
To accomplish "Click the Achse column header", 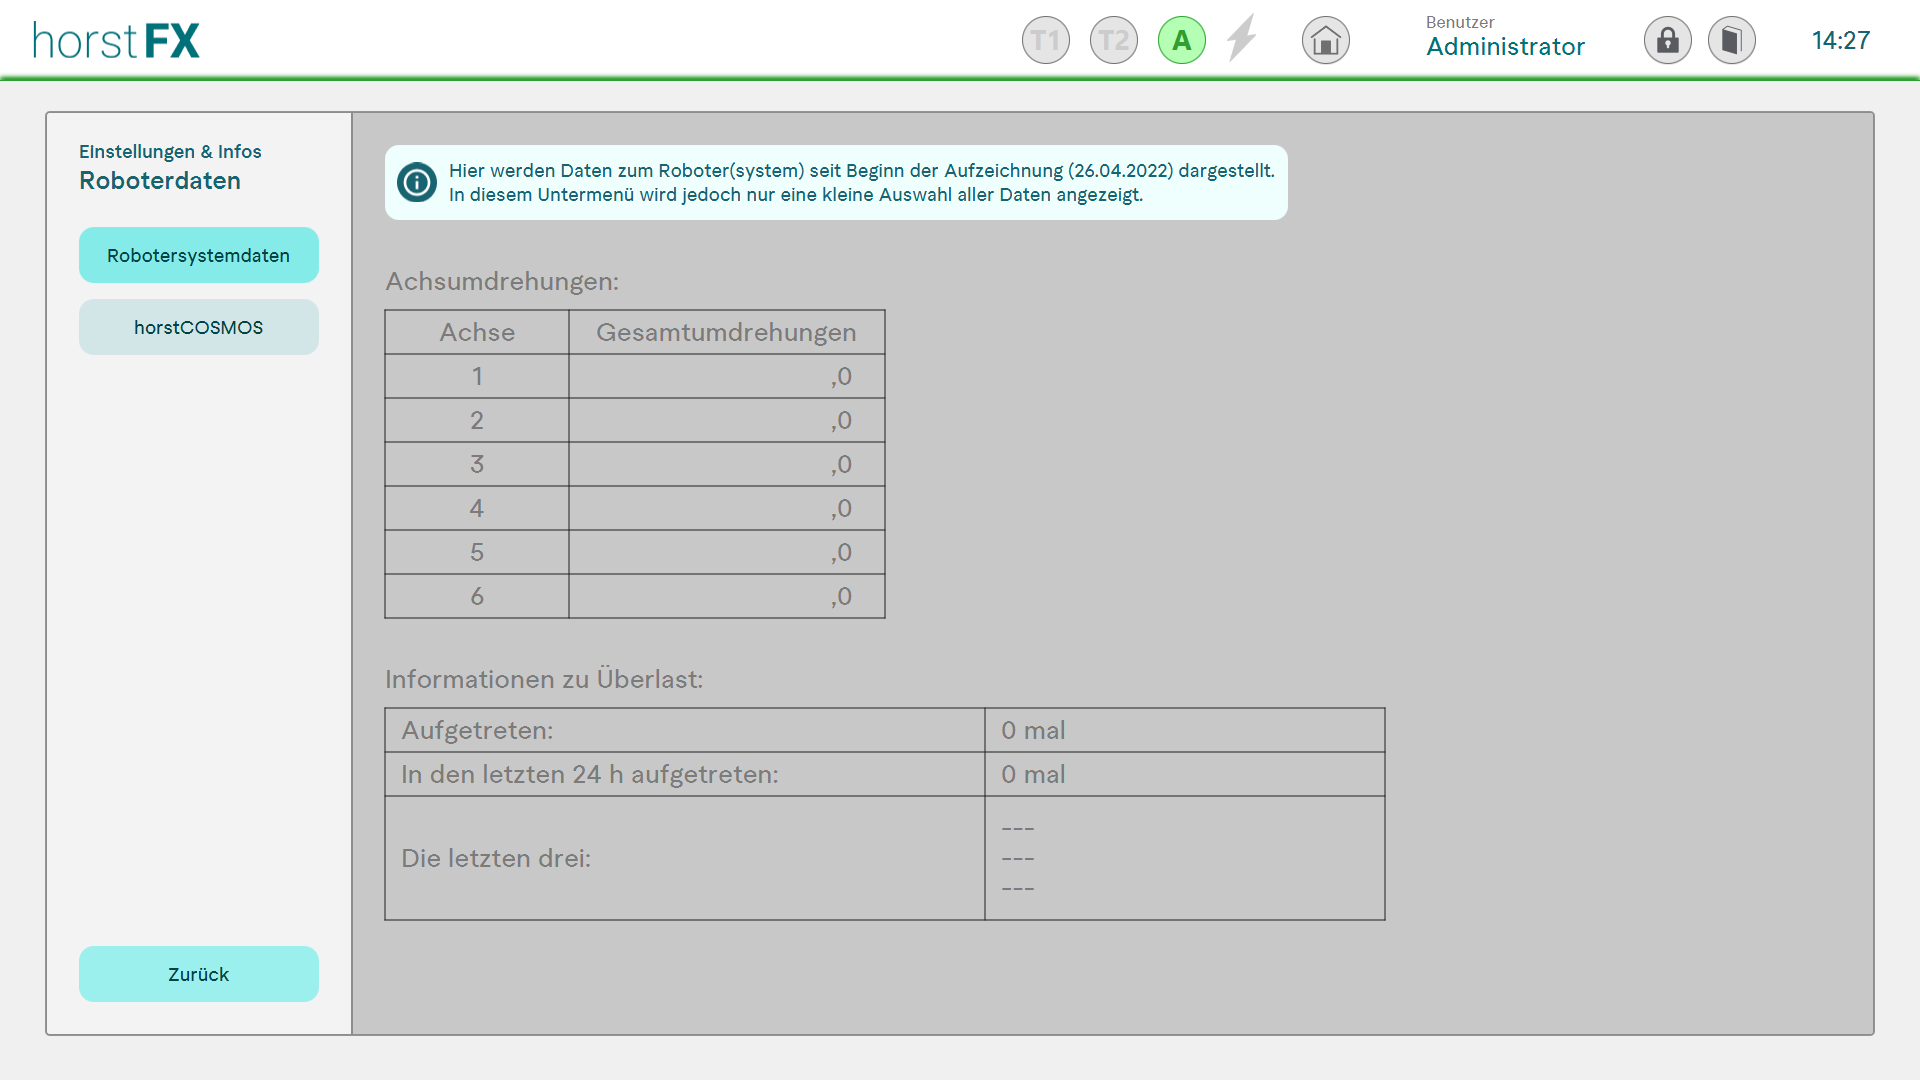I will click(477, 332).
